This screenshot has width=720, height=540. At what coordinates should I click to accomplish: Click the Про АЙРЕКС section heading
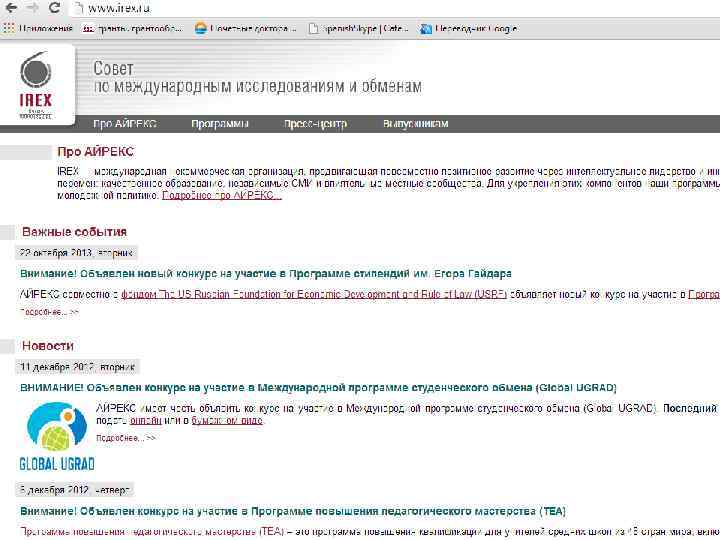[96, 152]
